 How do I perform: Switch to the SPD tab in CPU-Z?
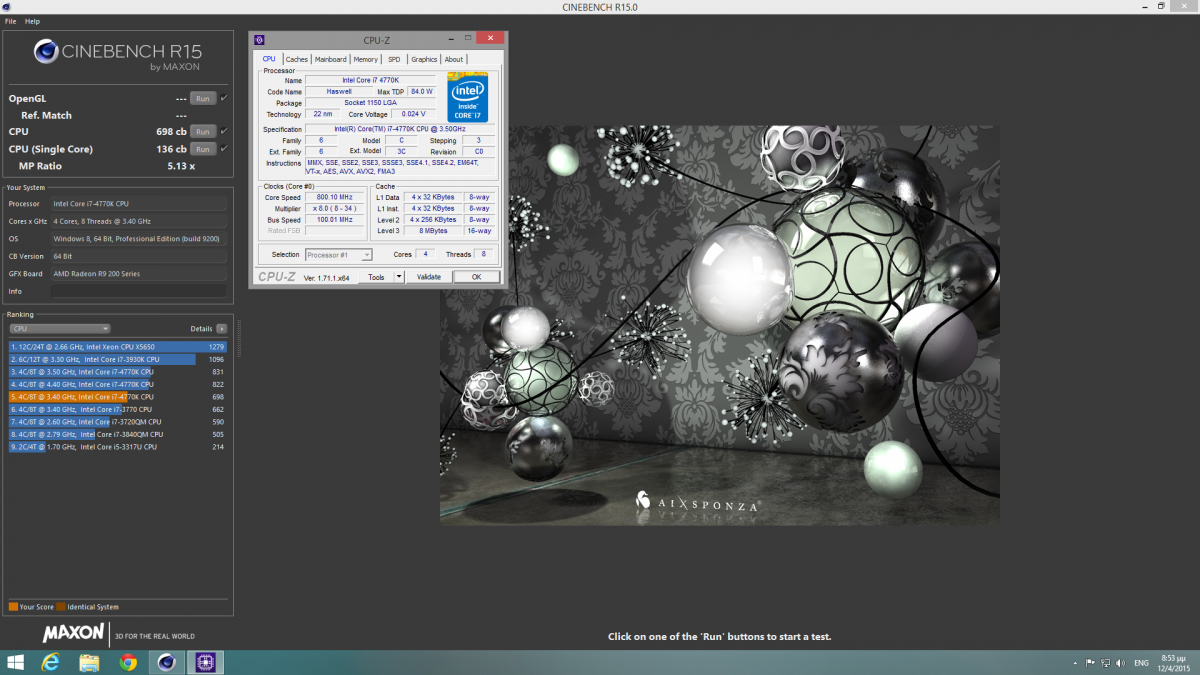(394, 59)
